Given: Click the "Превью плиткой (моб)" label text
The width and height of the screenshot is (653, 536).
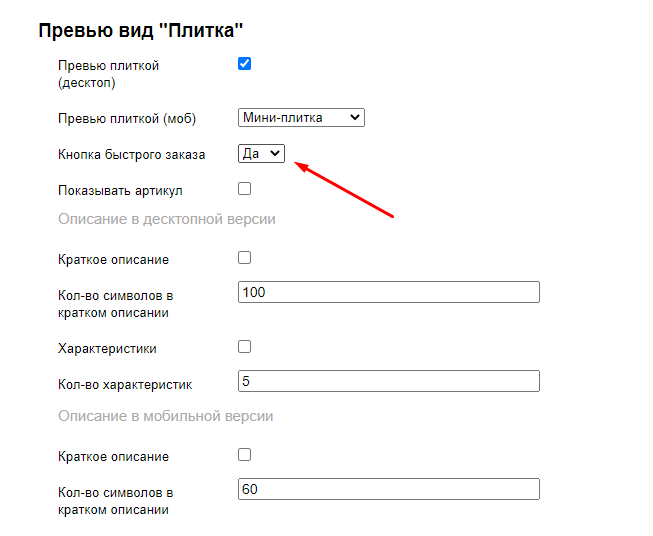Looking at the screenshot, I should tap(127, 119).
